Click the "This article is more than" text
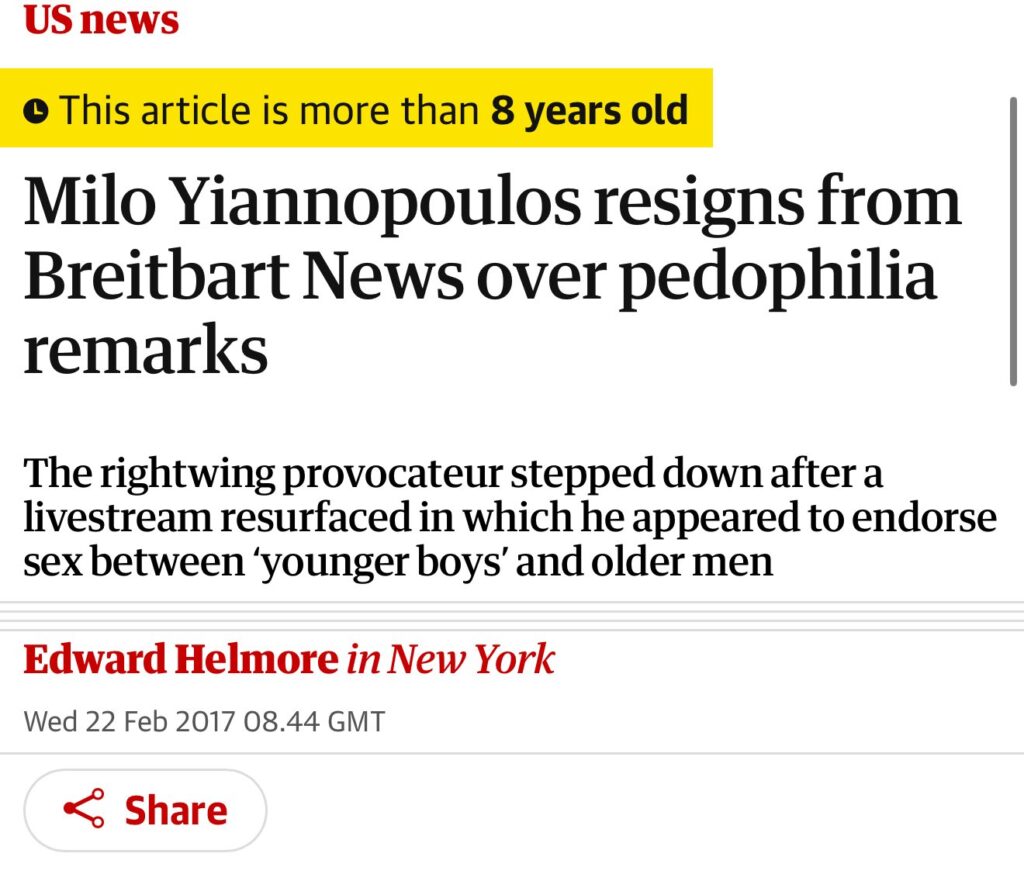Image resolution: width=1024 pixels, height=888 pixels. [270, 110]
